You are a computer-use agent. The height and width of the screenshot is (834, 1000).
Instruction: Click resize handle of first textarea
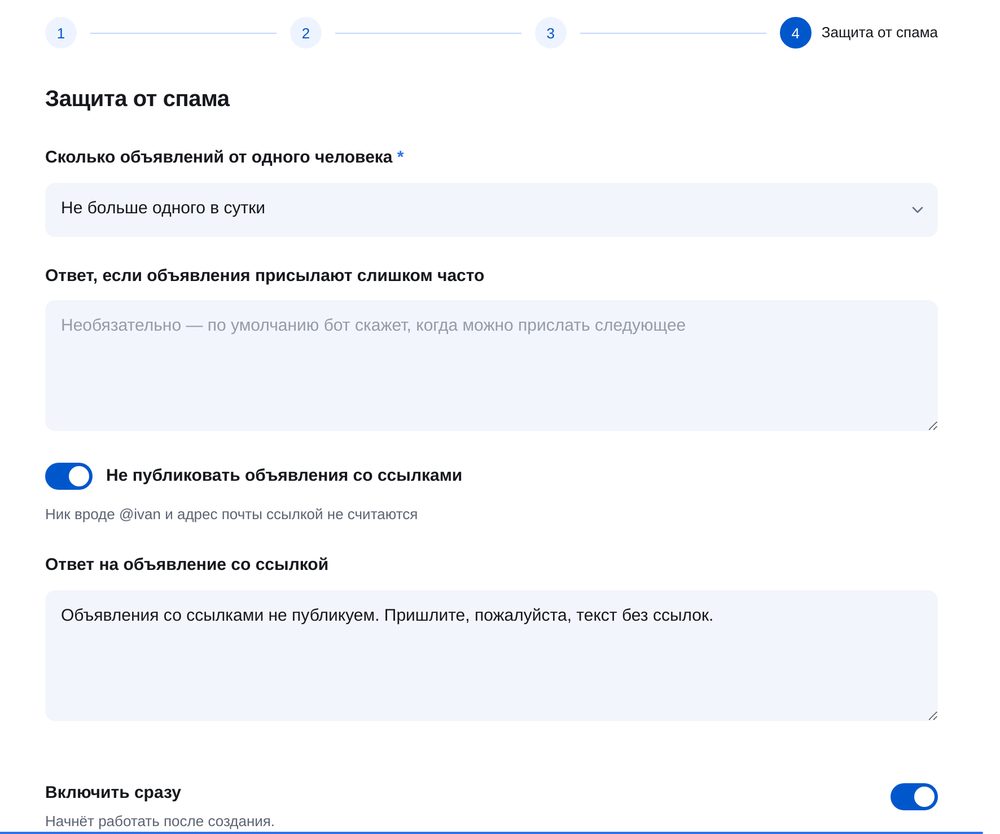932,426
